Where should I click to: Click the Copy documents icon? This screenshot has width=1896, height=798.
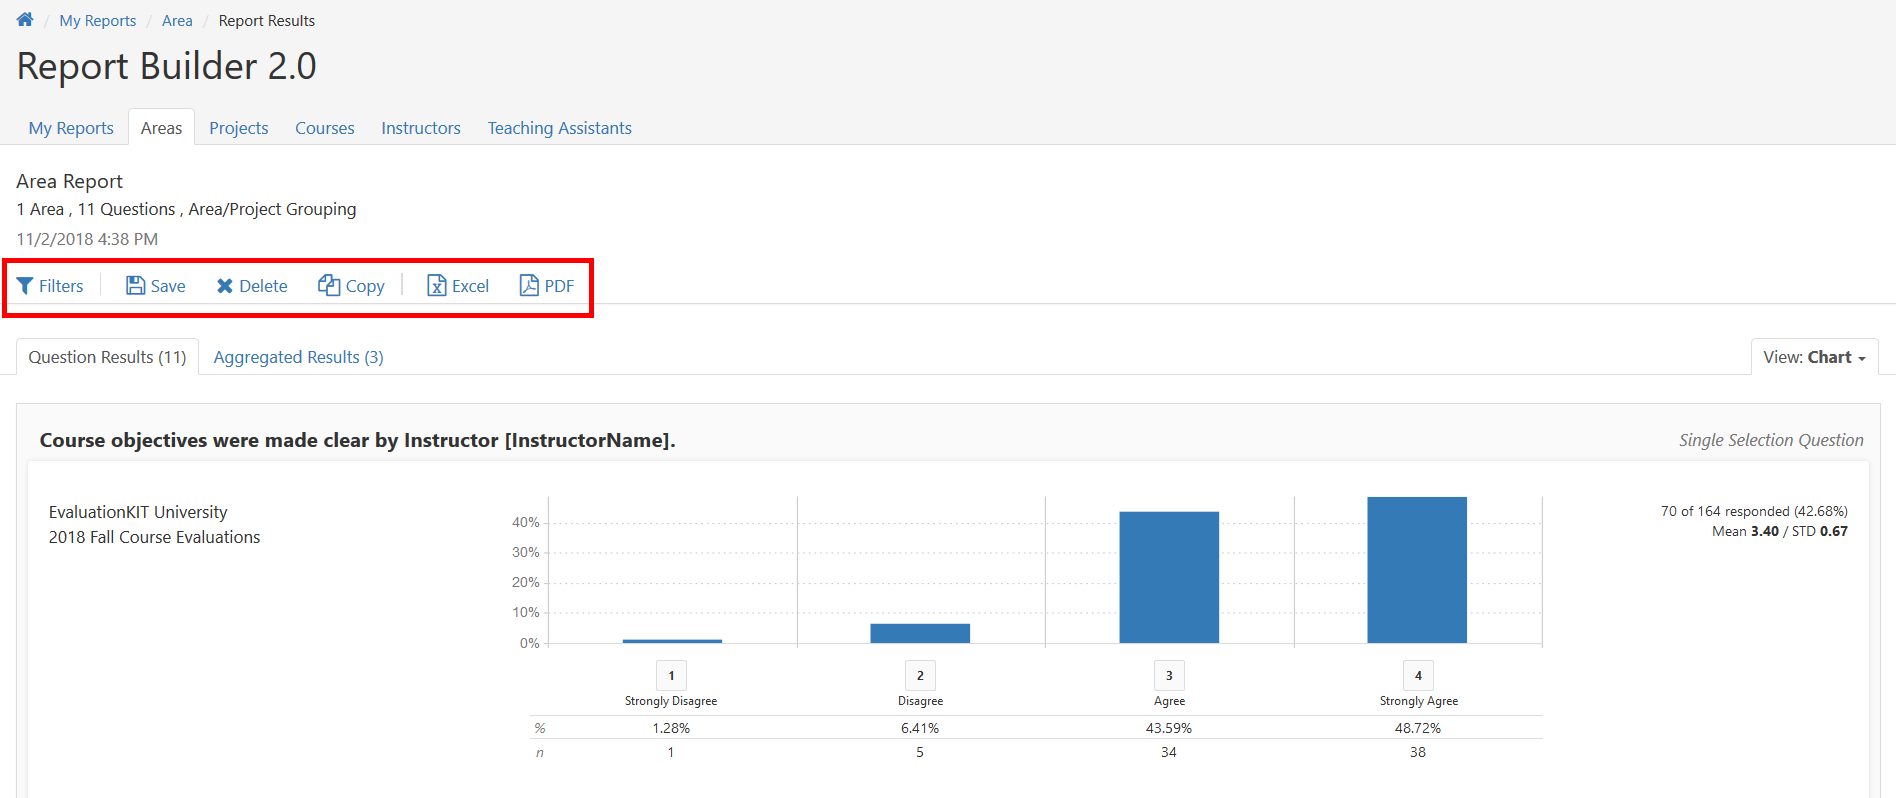point(329,285)
